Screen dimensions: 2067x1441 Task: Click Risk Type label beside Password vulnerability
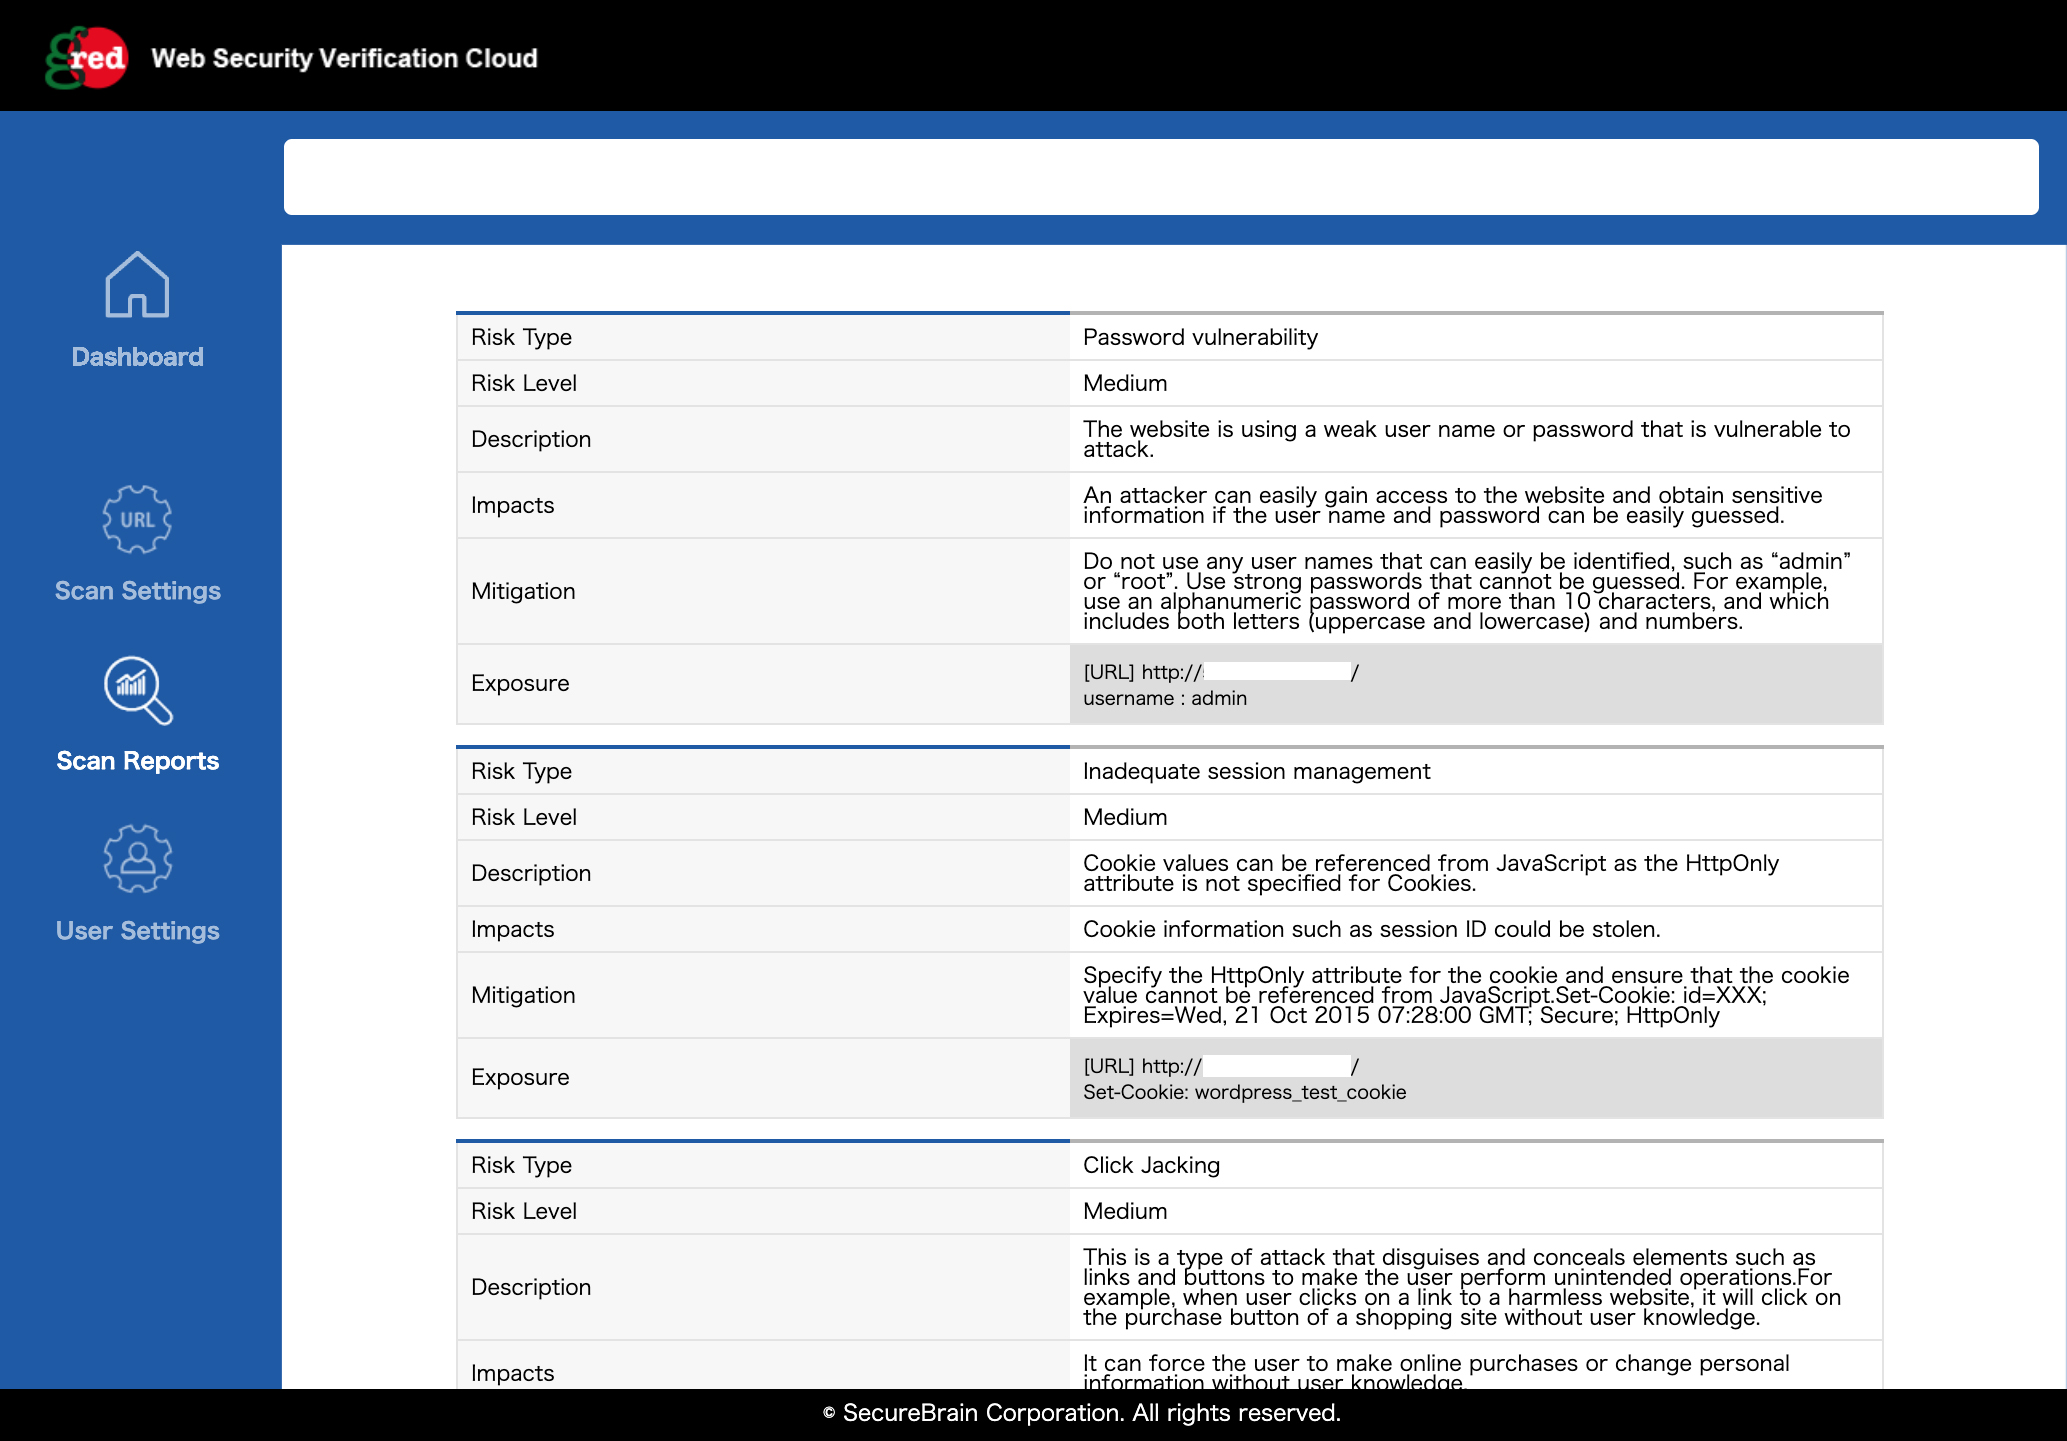pyautogui.click(x=521, y=337)
